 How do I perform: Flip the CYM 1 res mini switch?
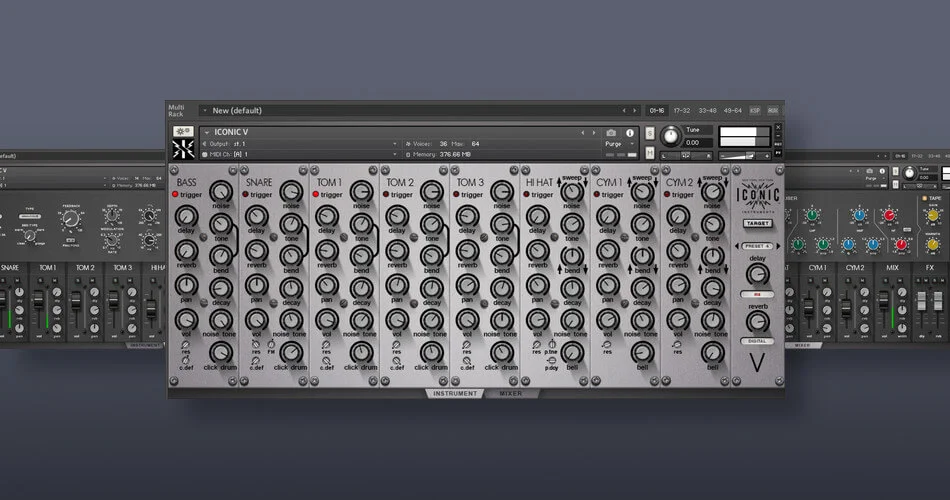607,345
